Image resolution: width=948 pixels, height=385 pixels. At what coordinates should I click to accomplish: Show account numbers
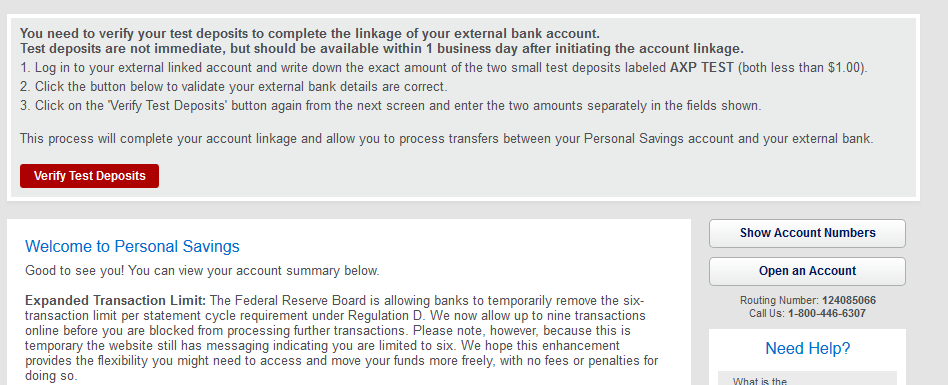coord(807,233)
